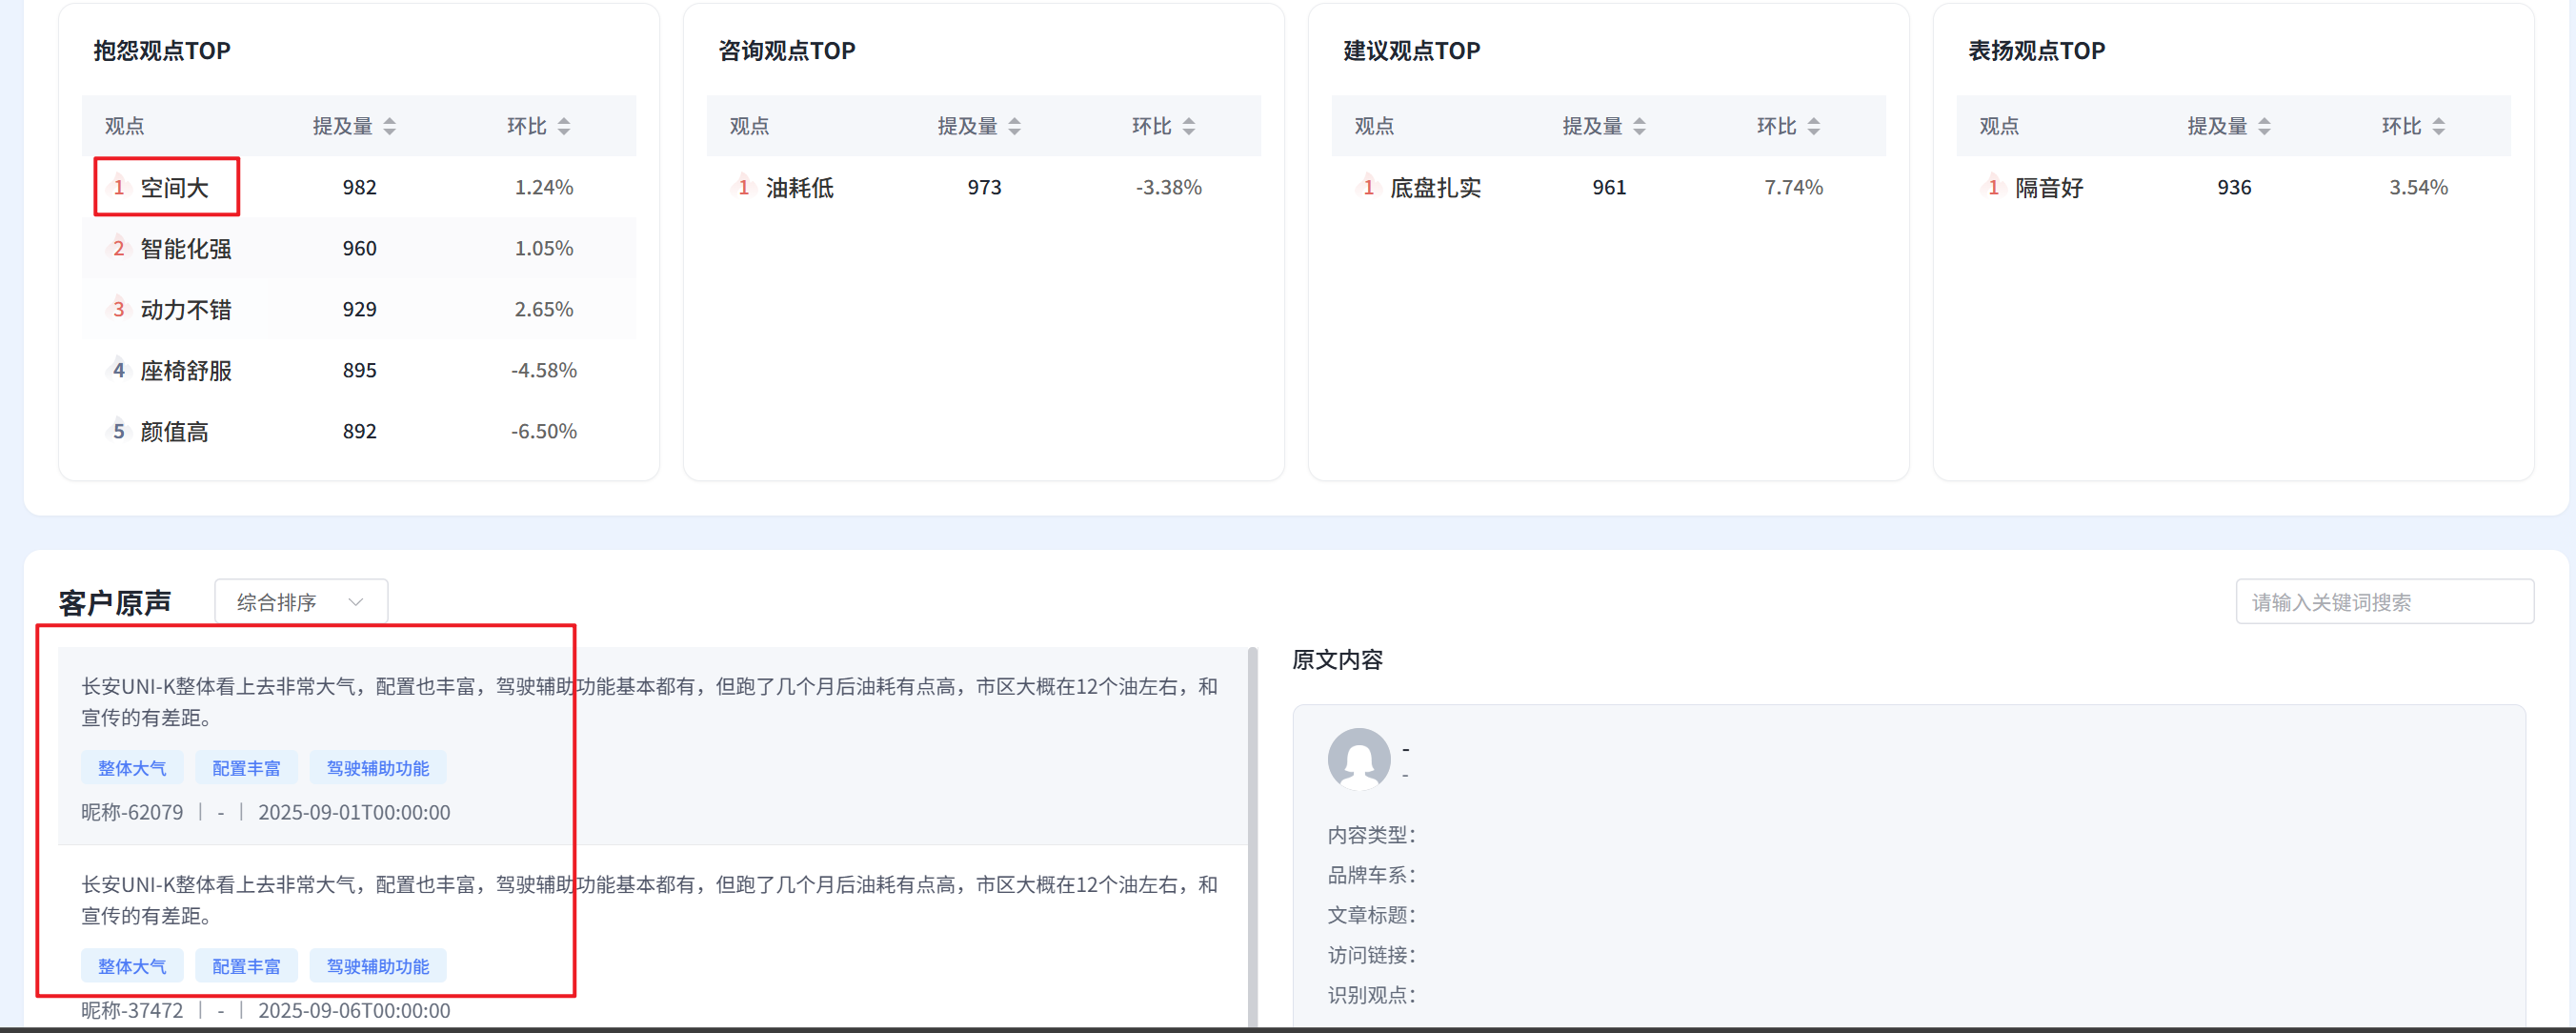Sort 咨询观点TOP by 环比 column
The image size is (2576, 1033).
pyautogui.click(x=1189, y=126)
